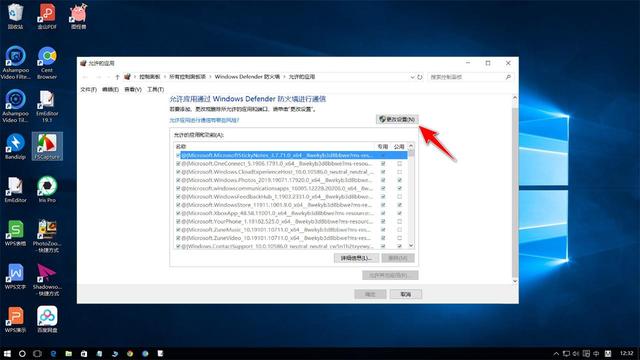This screenshot has height=360, width=640.
Task: Click the window's vertical scrollbar thumb
Action: 515,192
